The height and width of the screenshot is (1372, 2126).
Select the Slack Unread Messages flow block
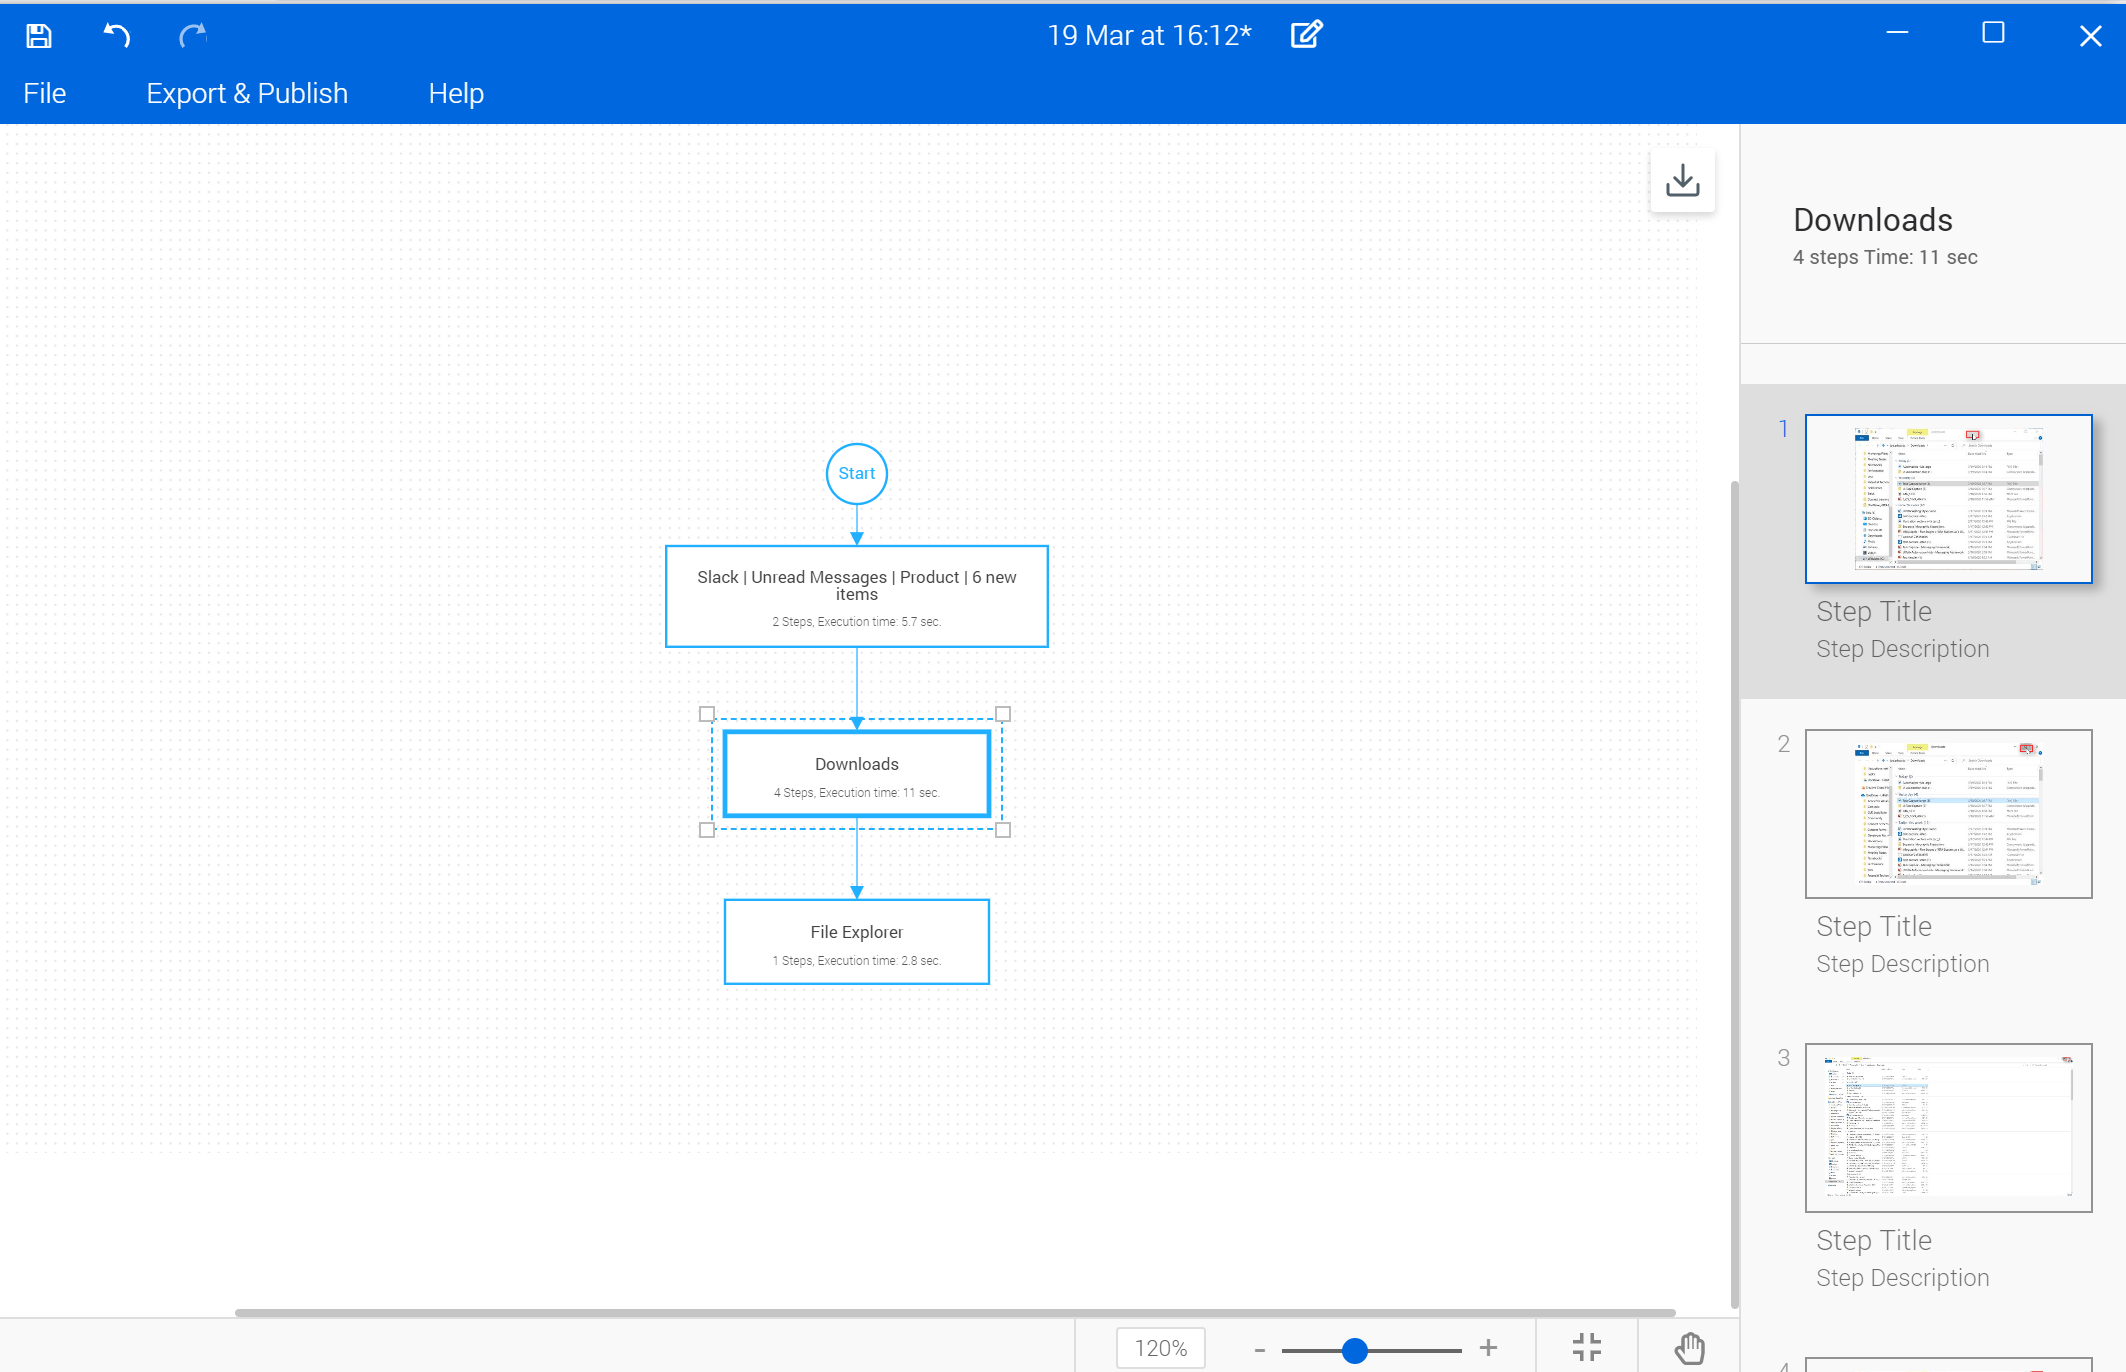[x=857, y=596]
